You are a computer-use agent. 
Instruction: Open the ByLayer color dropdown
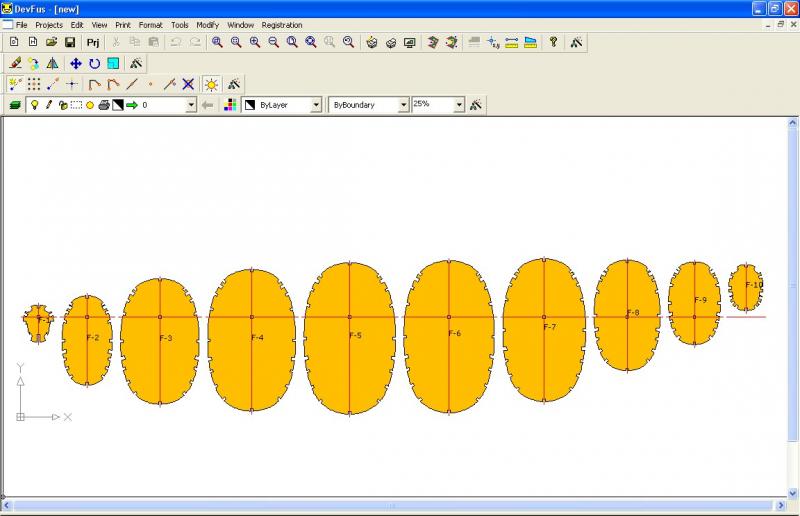tap(316, 105)
